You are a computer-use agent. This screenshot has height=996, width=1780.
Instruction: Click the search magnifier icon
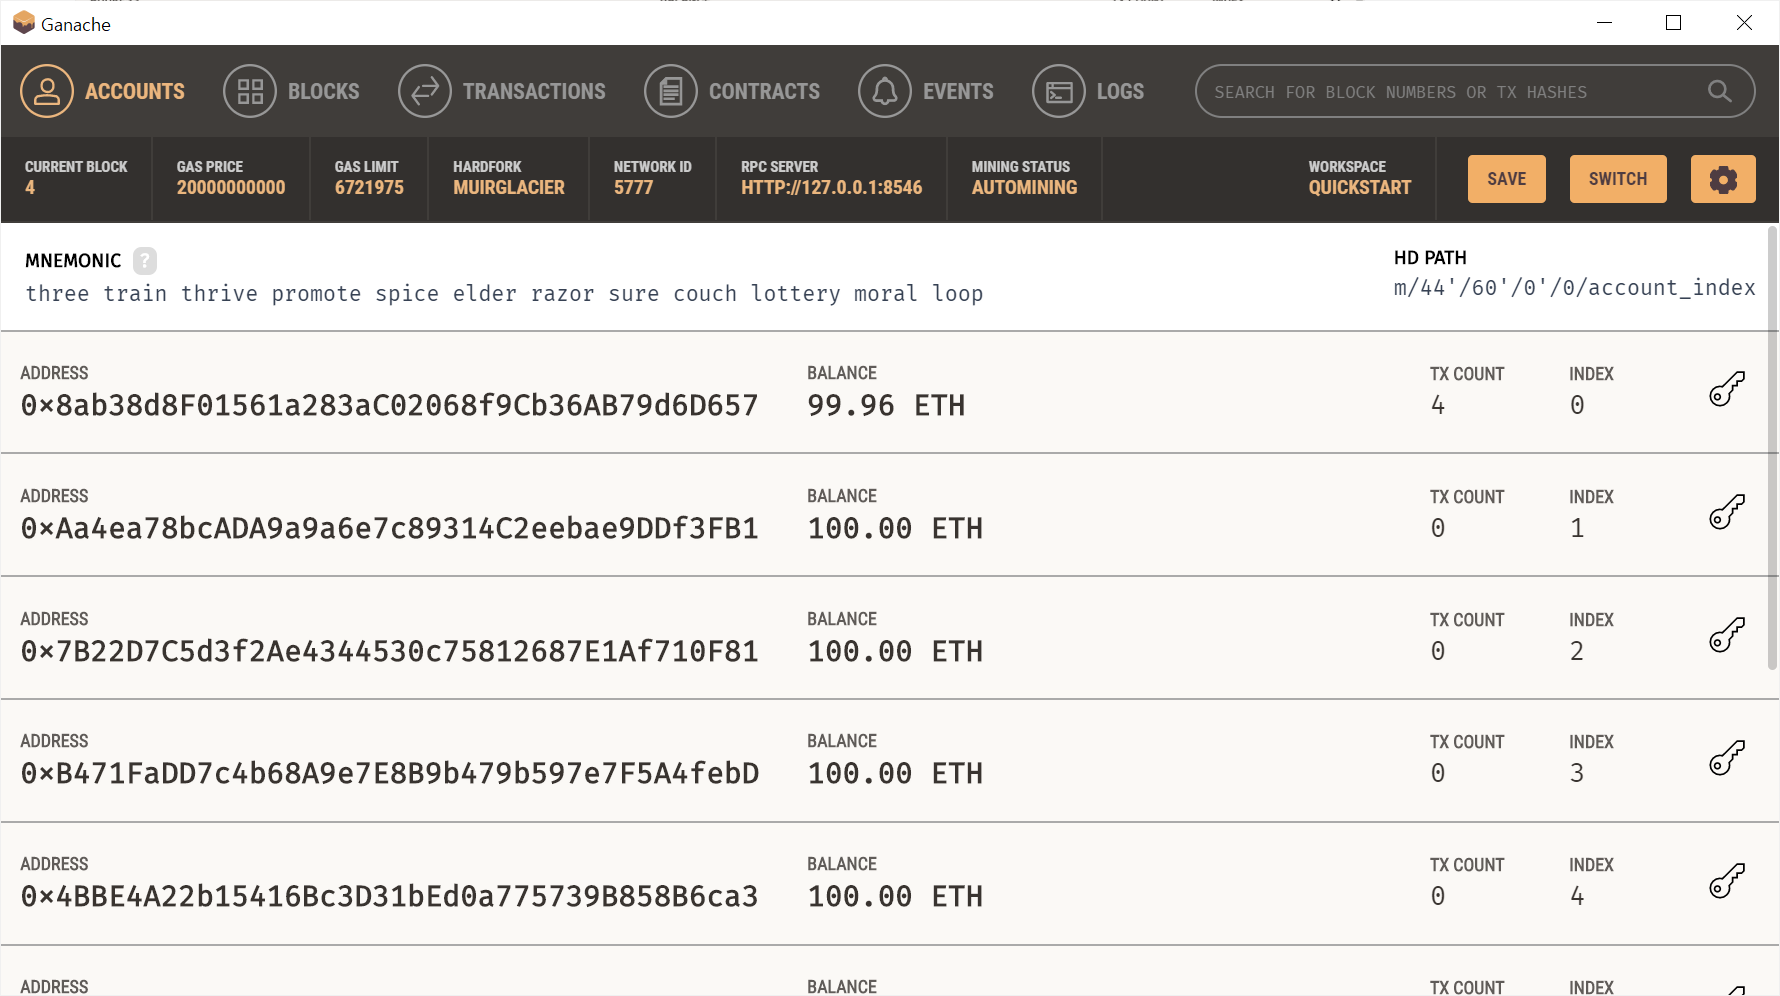click(1719, 91)
